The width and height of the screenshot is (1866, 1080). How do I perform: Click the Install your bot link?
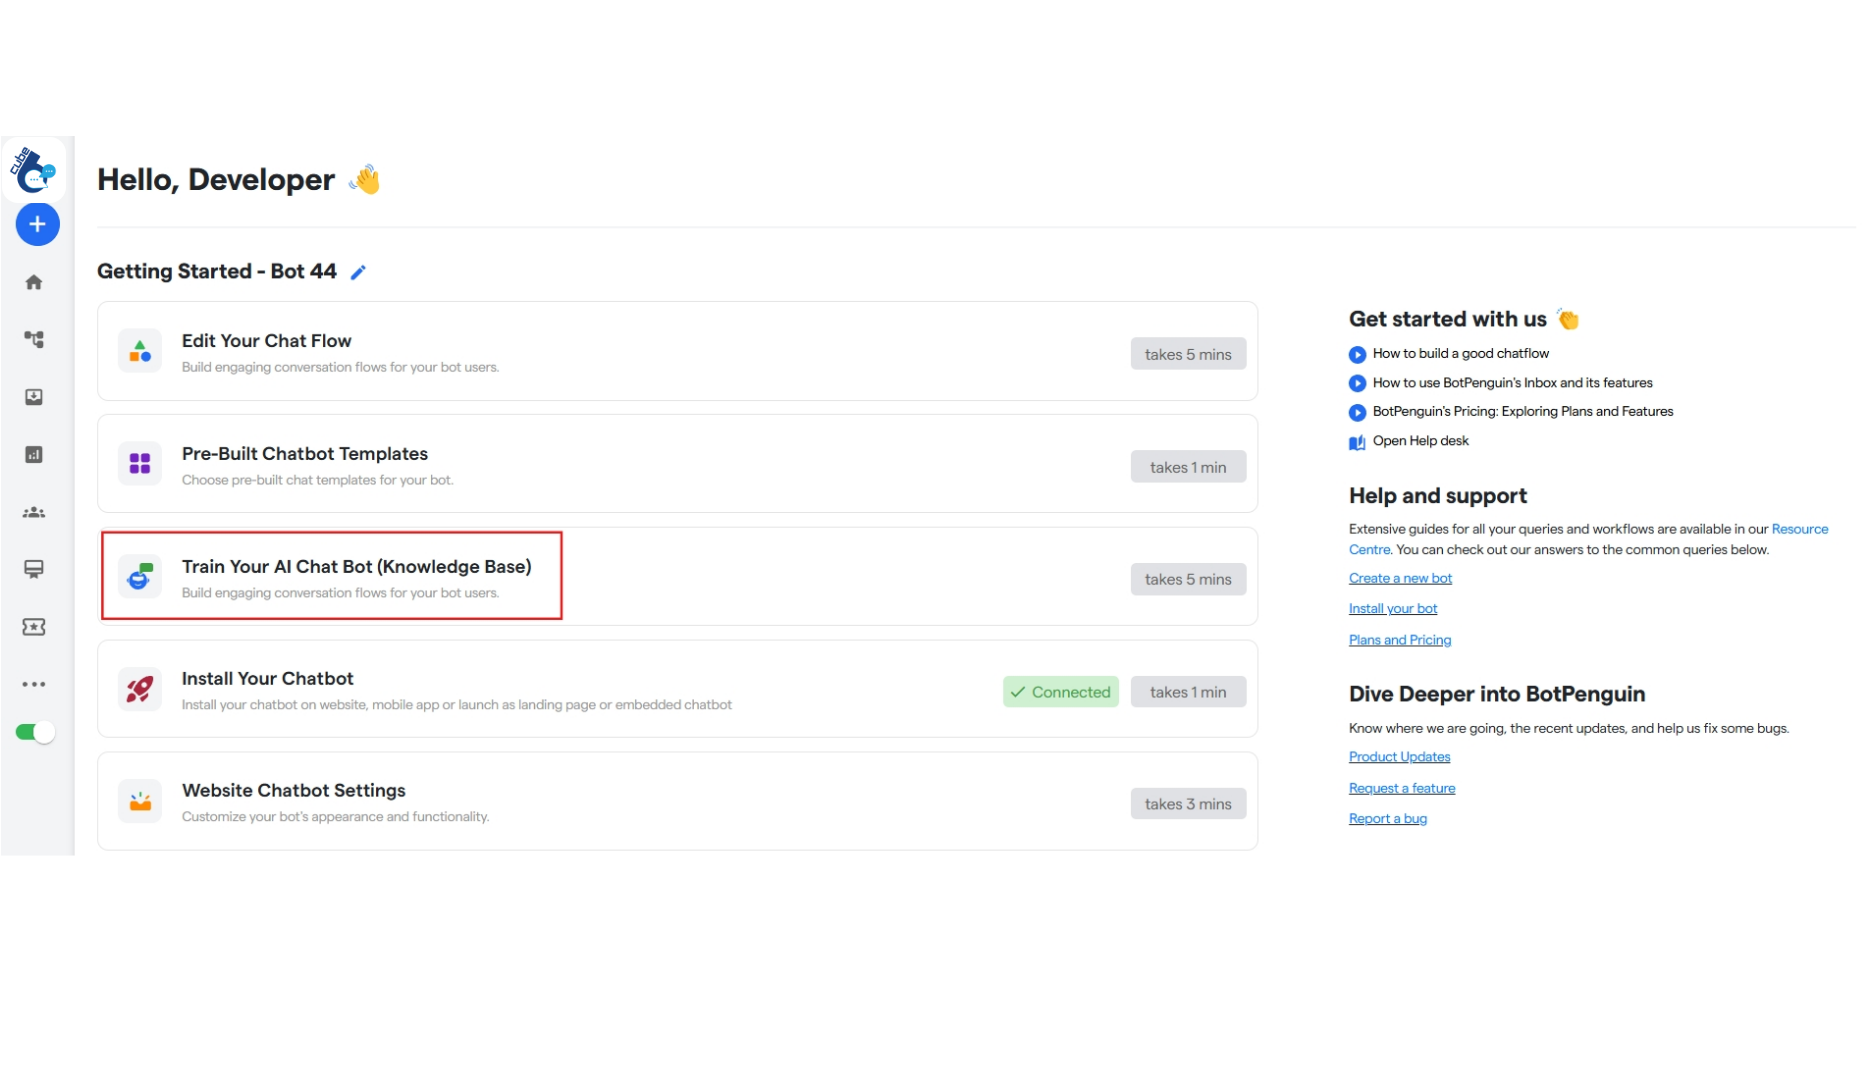pyautogui.click(x=1392, y=608)
